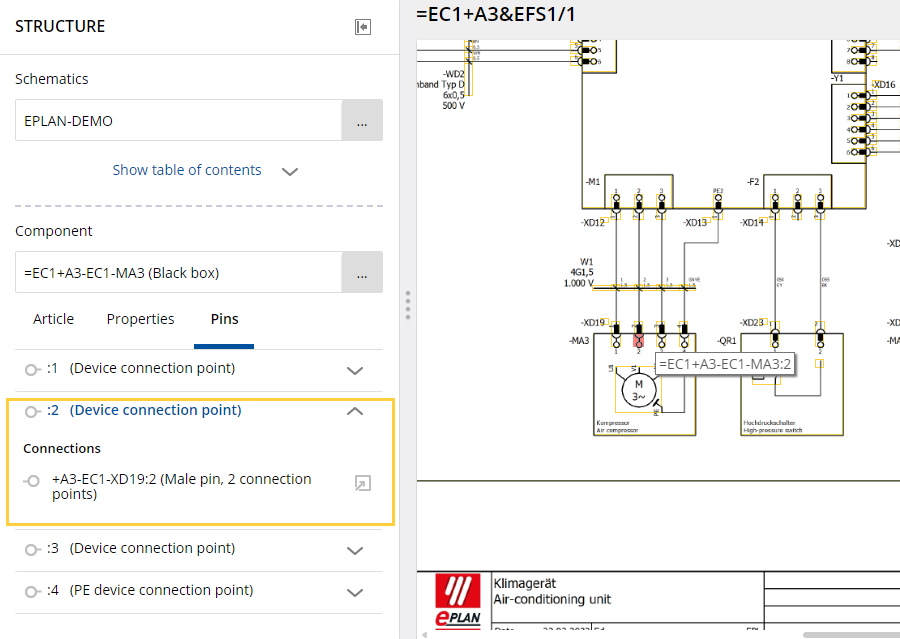Collapse the Structure panel with the arrow icon
Screen dimensions: 900x639
pyautogui.click(x=363, y=27)
